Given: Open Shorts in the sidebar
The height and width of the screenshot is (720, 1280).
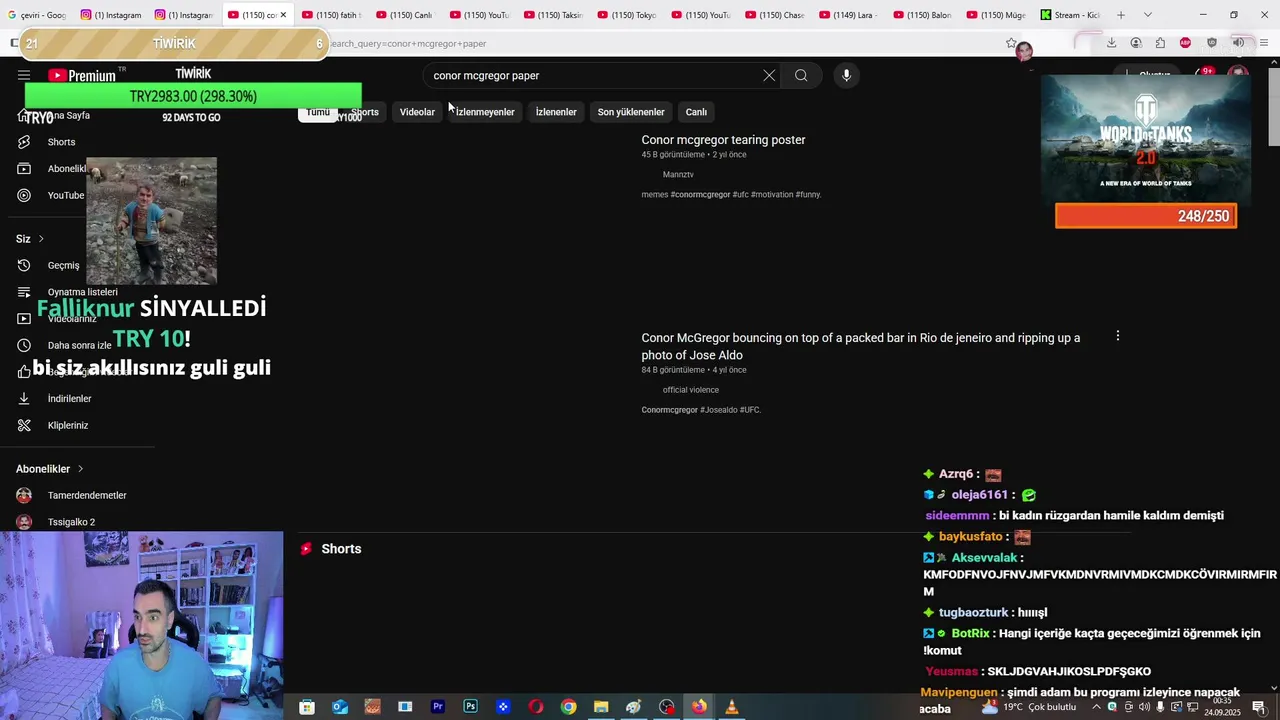Looking at the screenshot, I should click(x=61, y=142).
